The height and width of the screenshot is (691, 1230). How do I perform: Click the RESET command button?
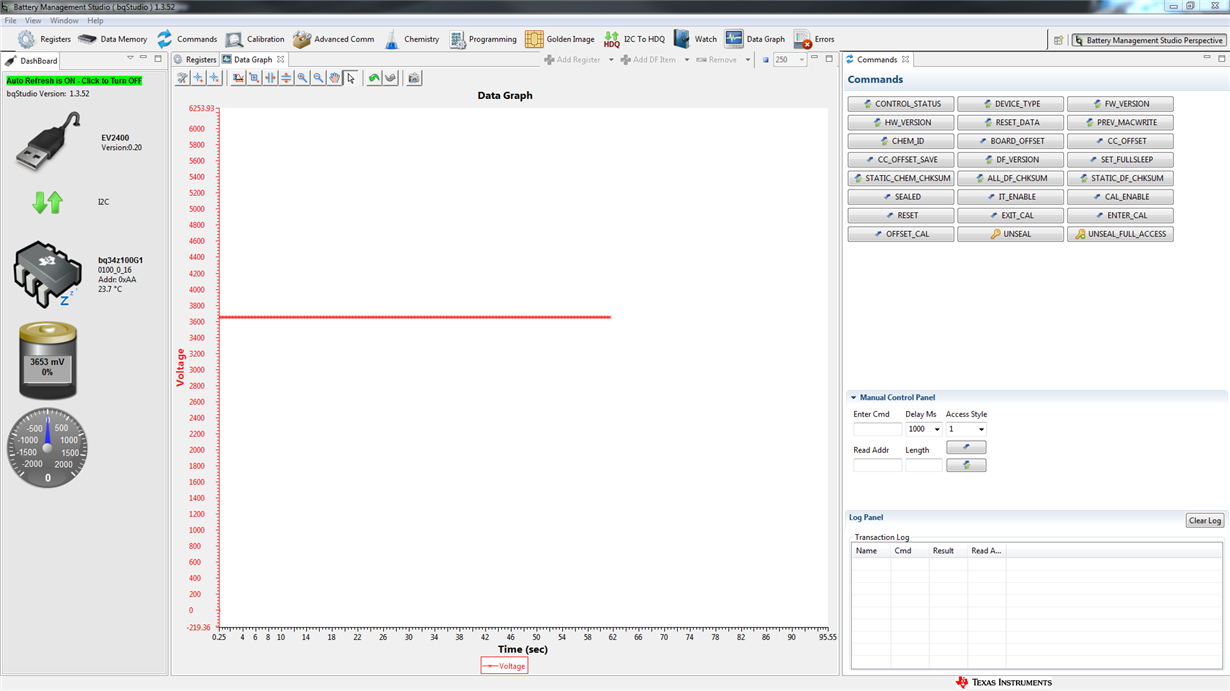[x=901, y=215]
